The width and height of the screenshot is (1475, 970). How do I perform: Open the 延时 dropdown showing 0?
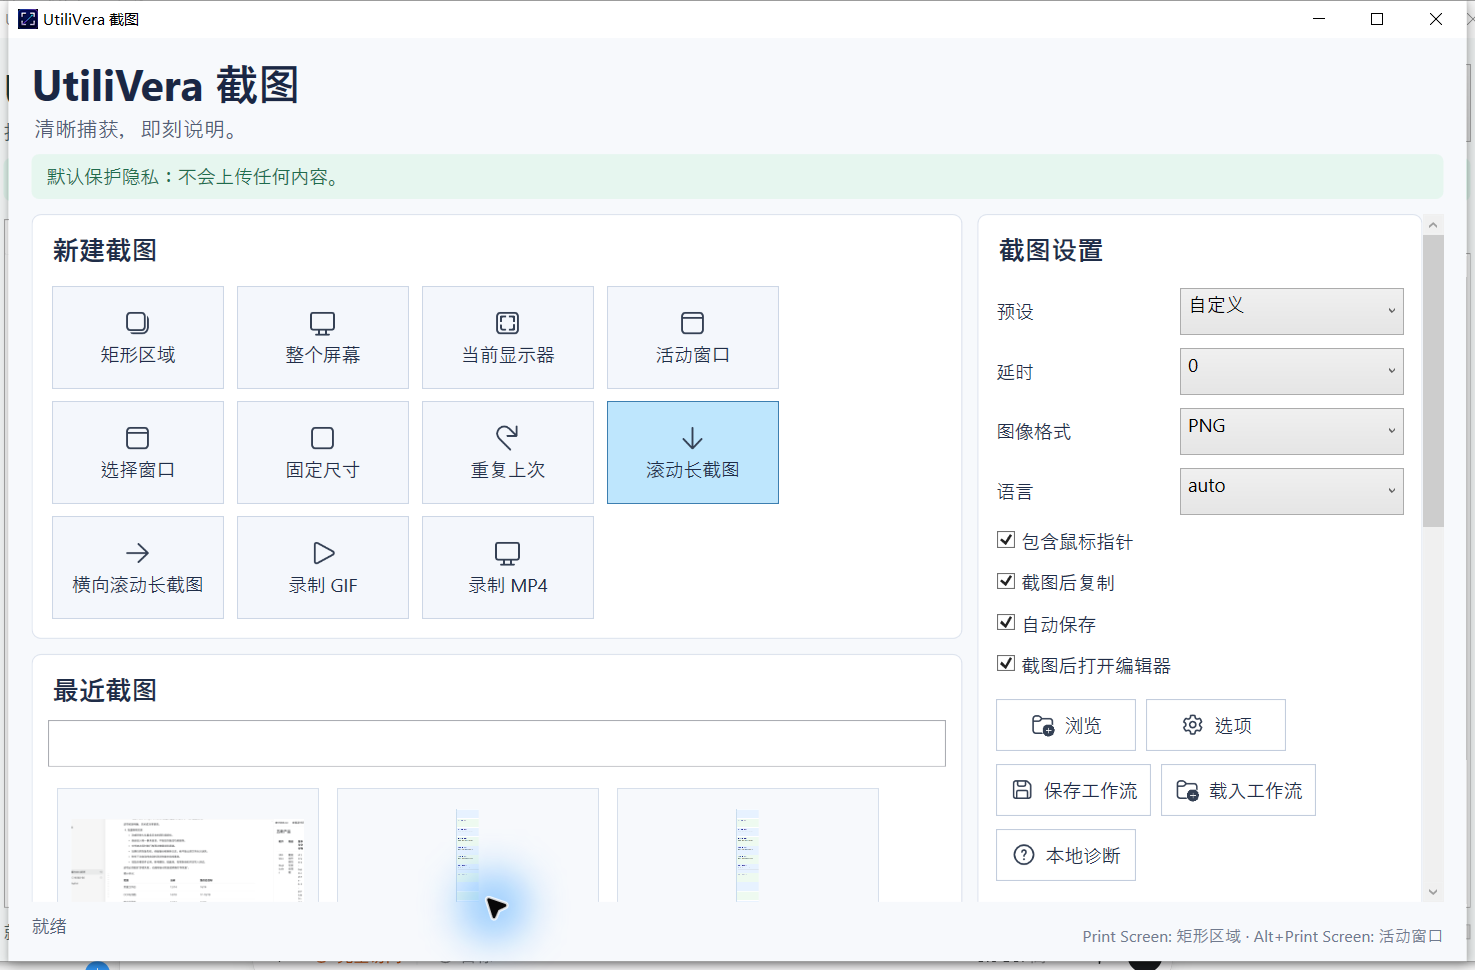point(1291,371)
